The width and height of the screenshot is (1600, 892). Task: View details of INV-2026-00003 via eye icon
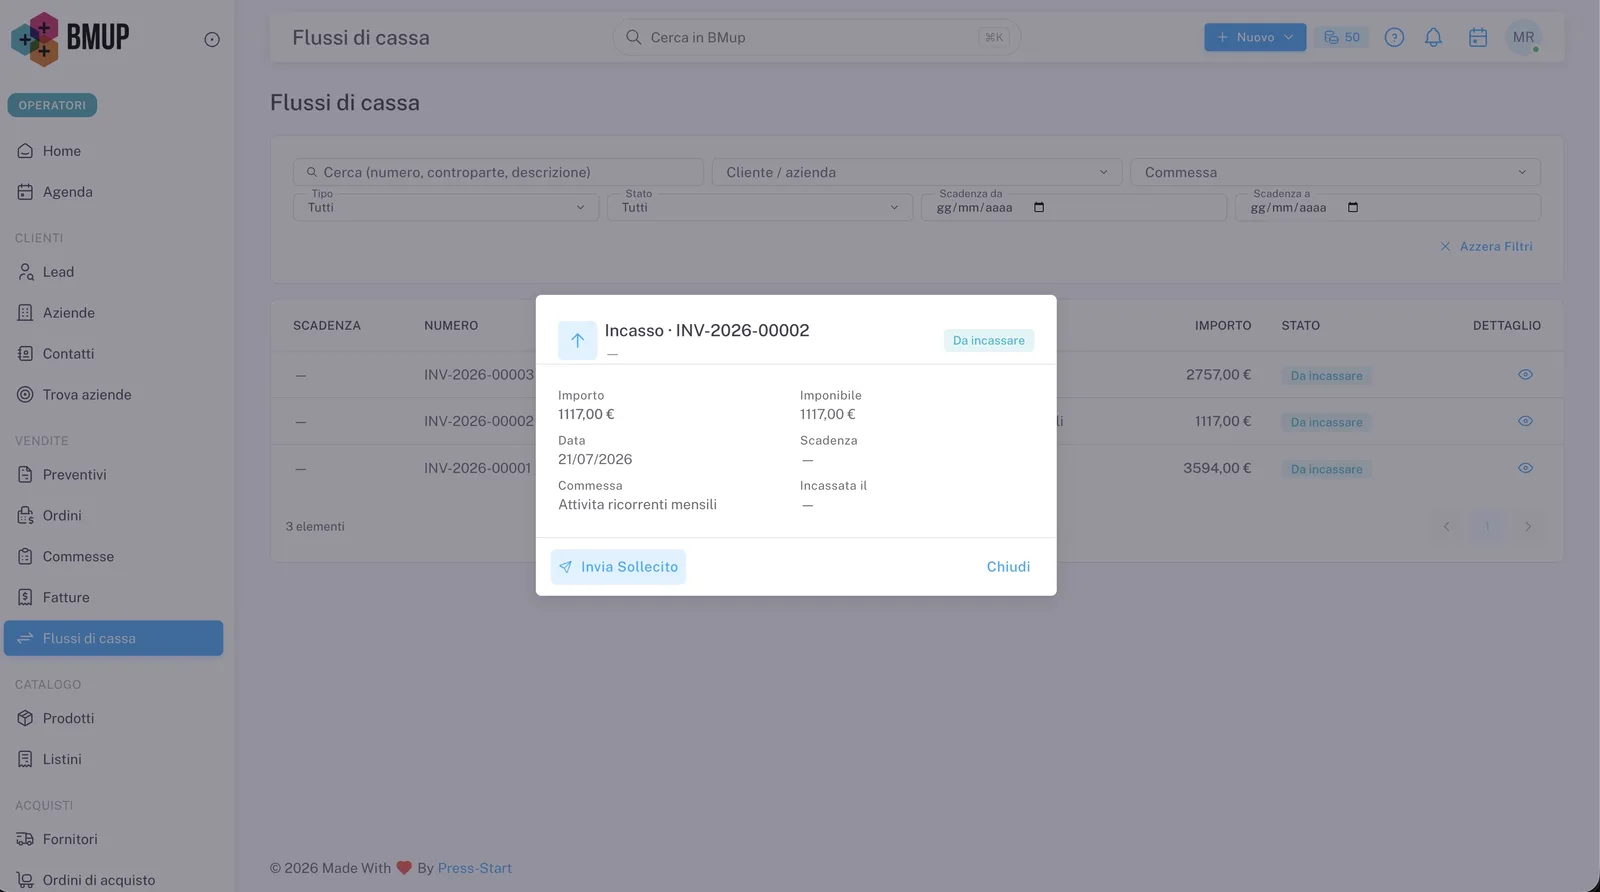[x=1525, y=374]
